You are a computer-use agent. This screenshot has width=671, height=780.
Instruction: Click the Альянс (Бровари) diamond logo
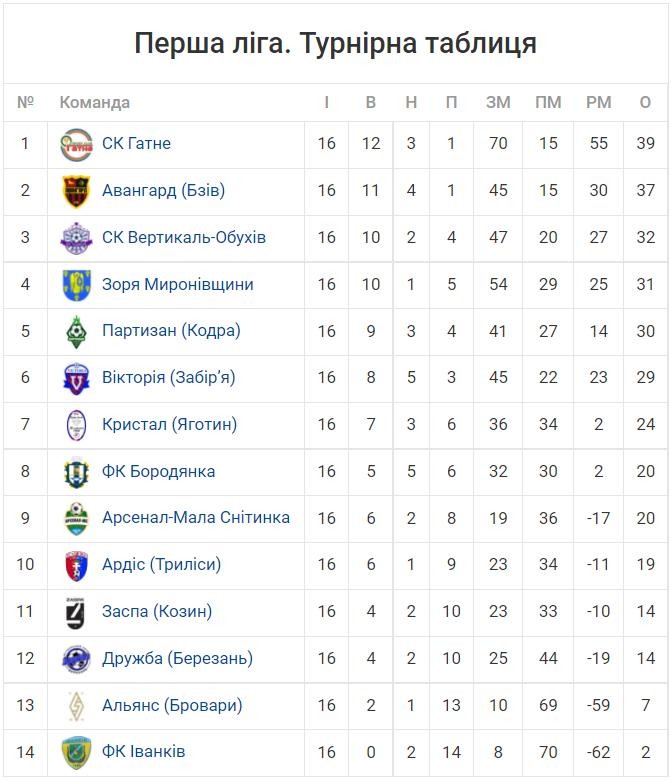[x=76, y=706]
